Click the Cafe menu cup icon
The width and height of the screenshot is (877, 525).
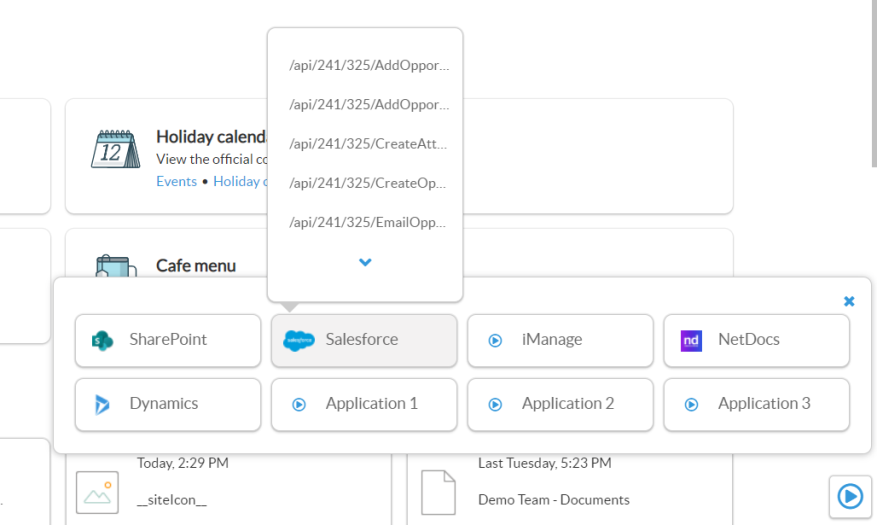pyautogui.click(x=116, y=266)
